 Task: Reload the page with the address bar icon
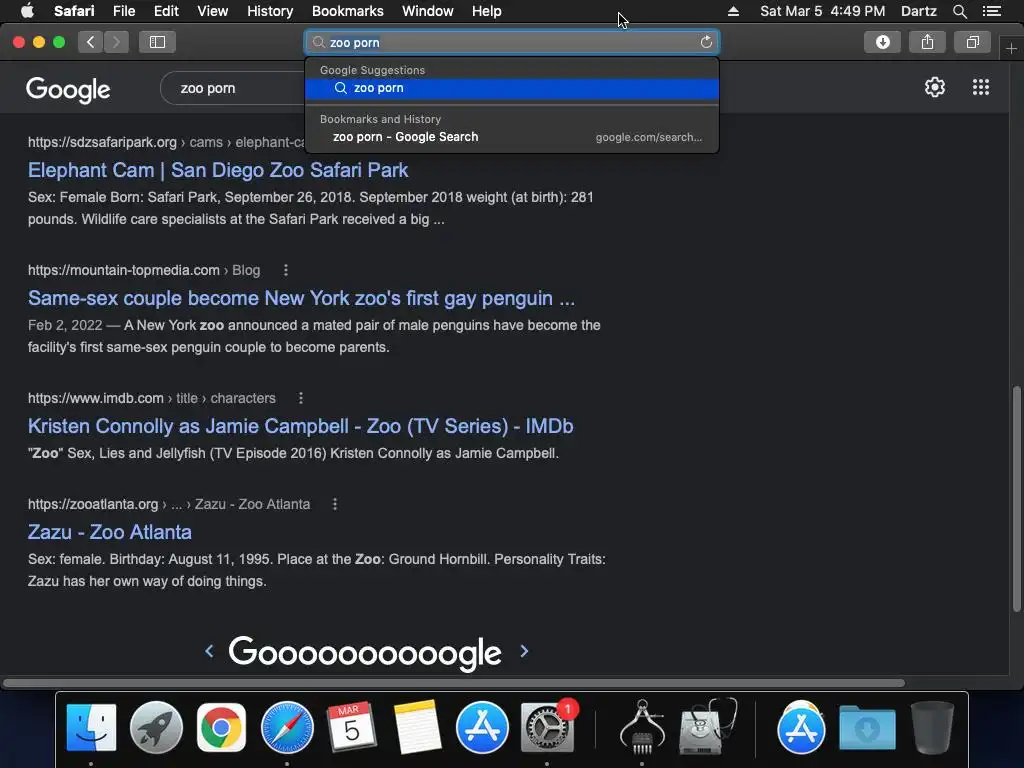tap(706, 42)
